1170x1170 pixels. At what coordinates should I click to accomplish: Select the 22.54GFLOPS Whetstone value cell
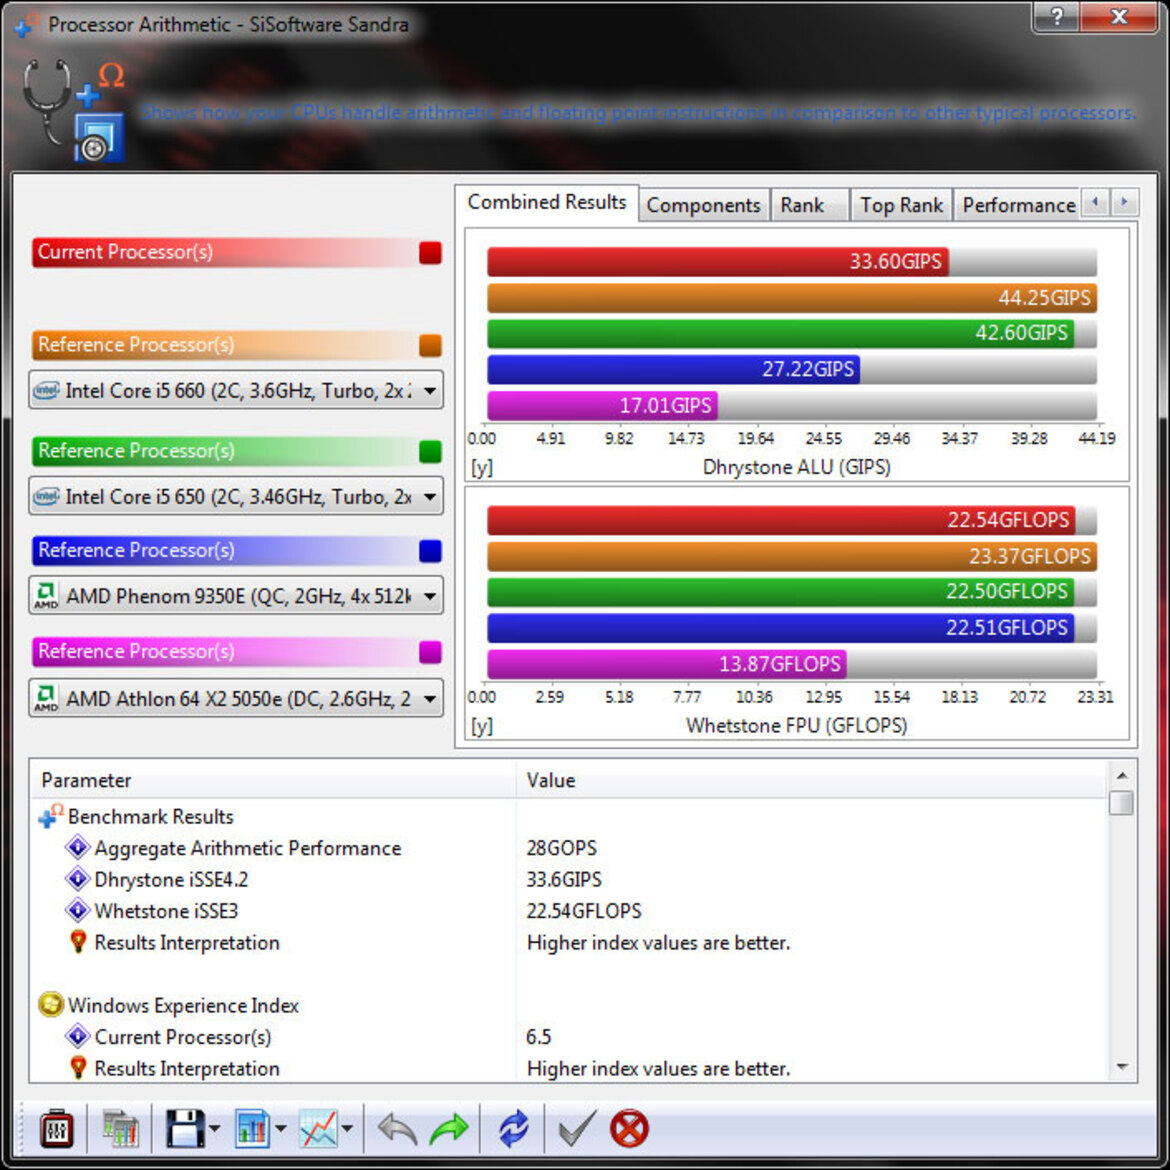point(584,910)
